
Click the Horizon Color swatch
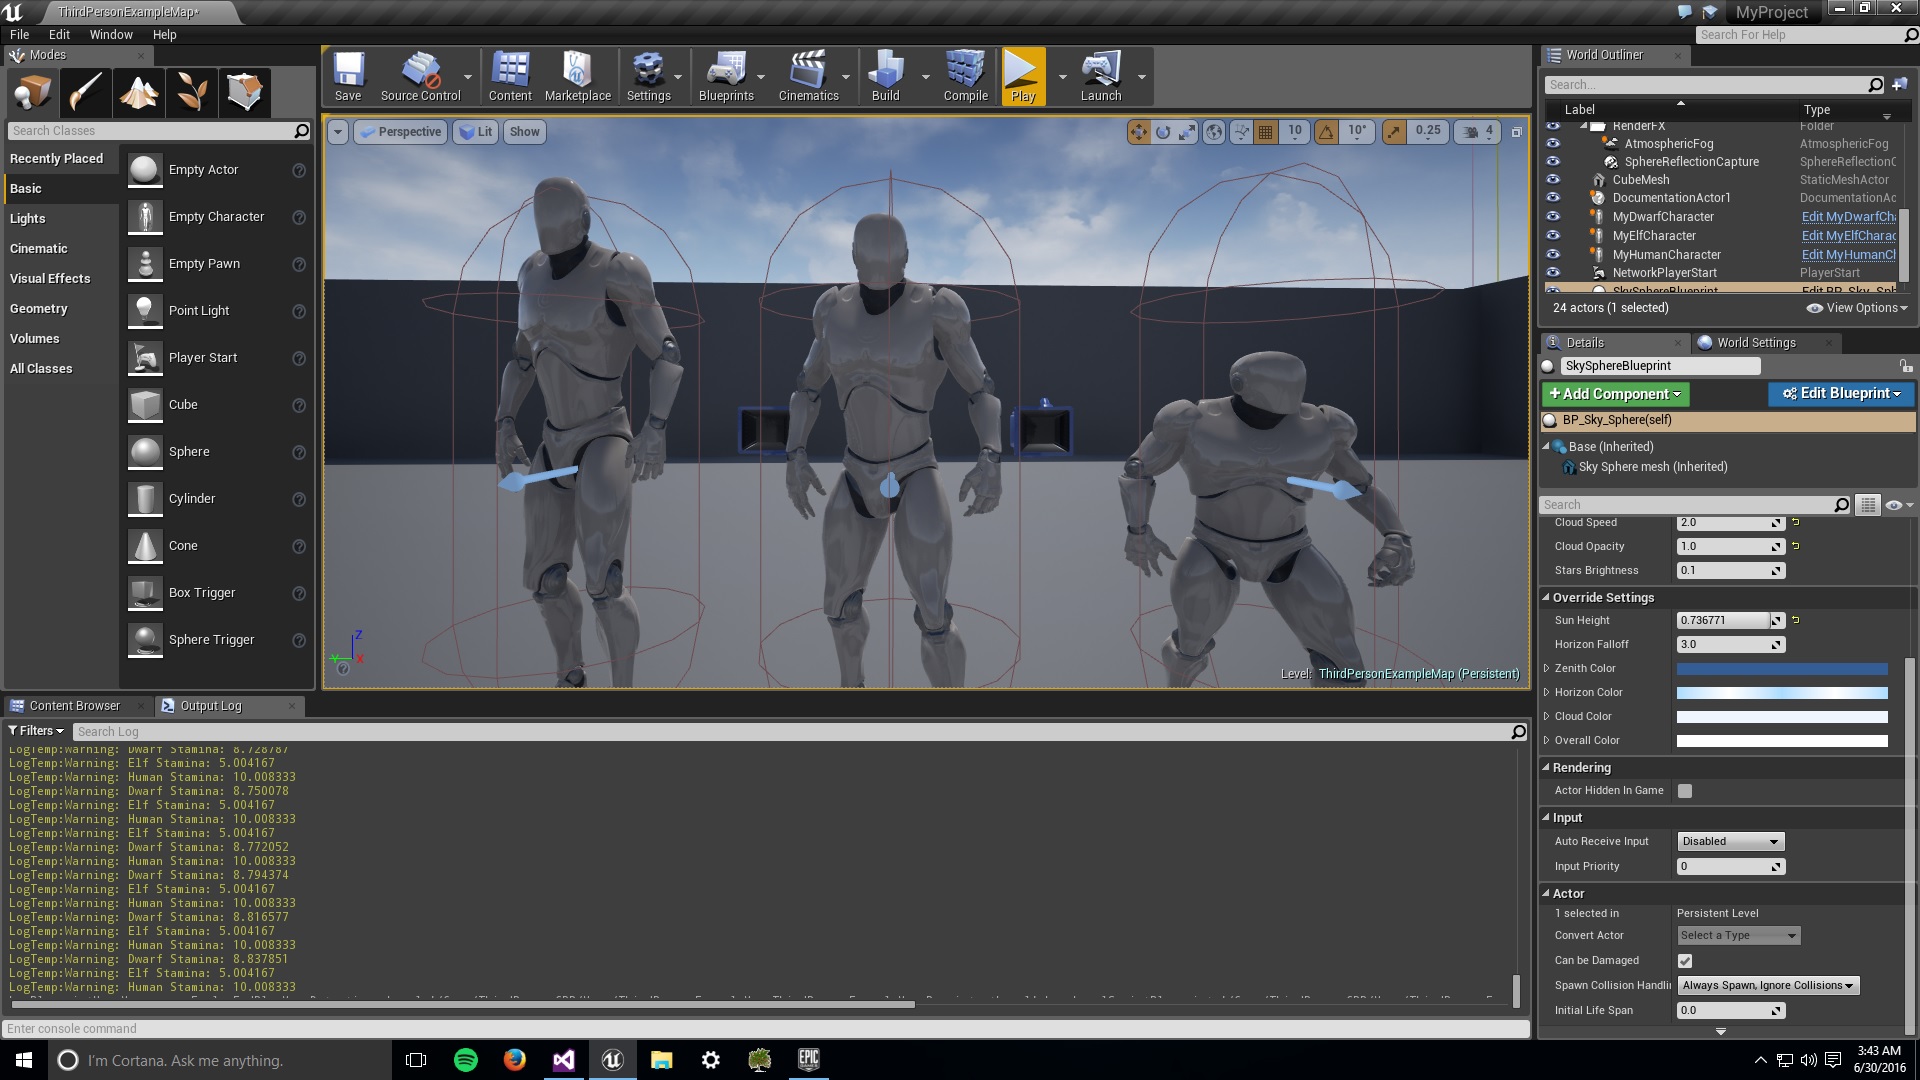click(x=1782, y=693)
